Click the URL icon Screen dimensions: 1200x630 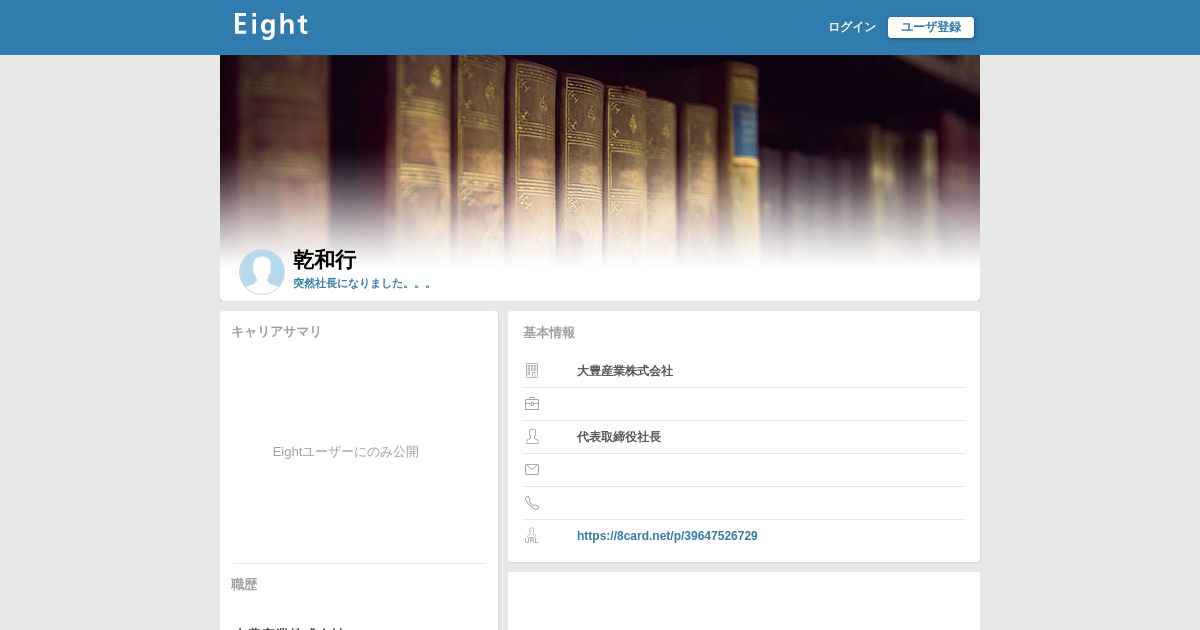coord(531,536)
